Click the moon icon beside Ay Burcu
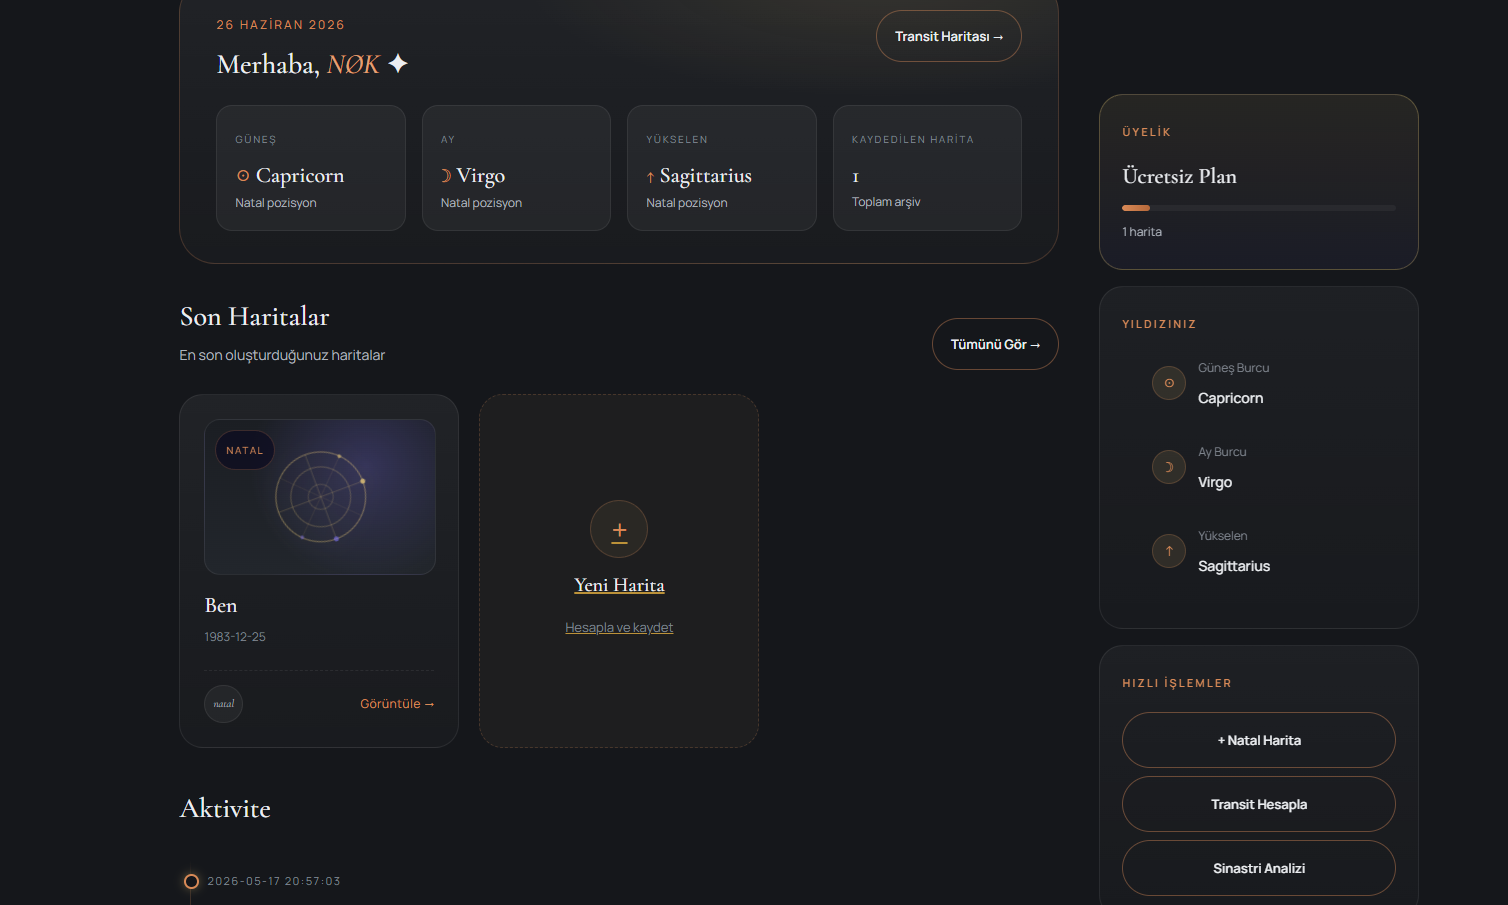This screenshot has height=905, width=1508. pyautogui.click(x=1169, y=467)
